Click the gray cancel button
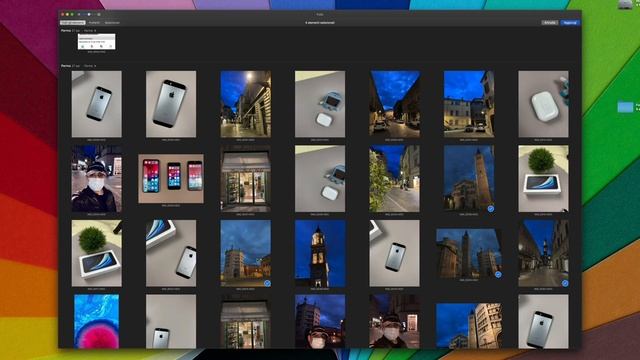 point(550,22)
